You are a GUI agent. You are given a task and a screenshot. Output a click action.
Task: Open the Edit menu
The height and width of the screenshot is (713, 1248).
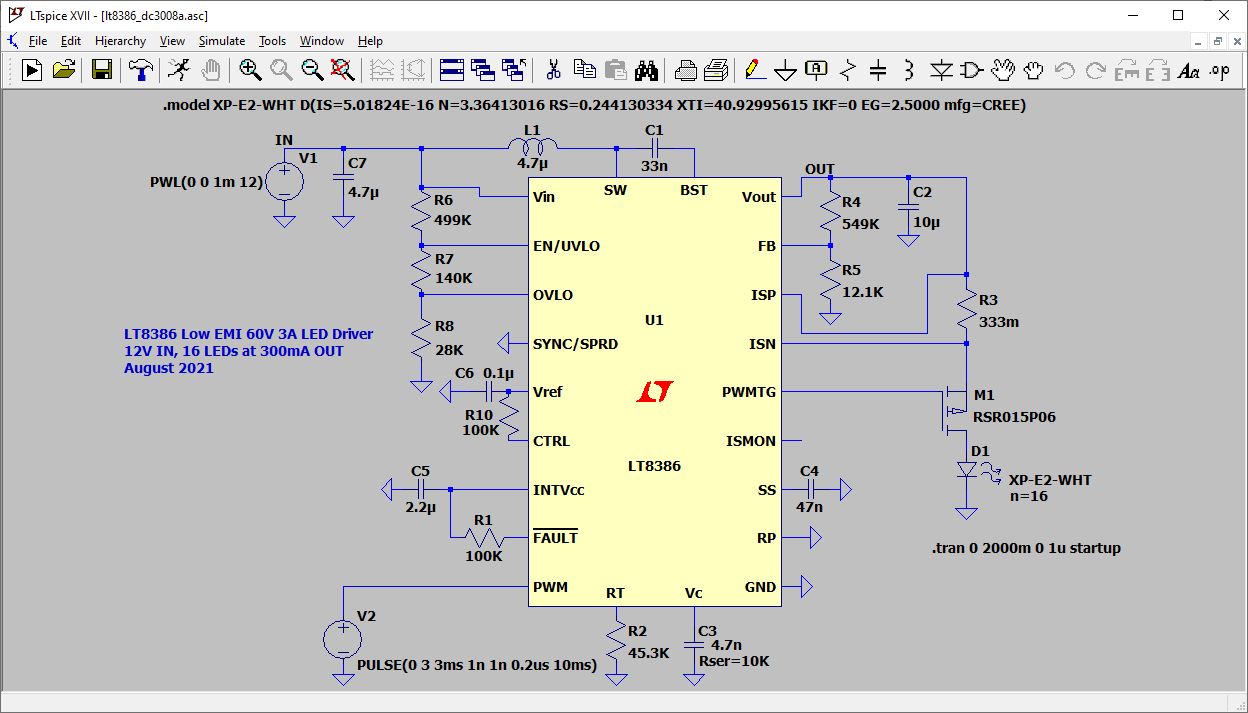click(71, 41)
